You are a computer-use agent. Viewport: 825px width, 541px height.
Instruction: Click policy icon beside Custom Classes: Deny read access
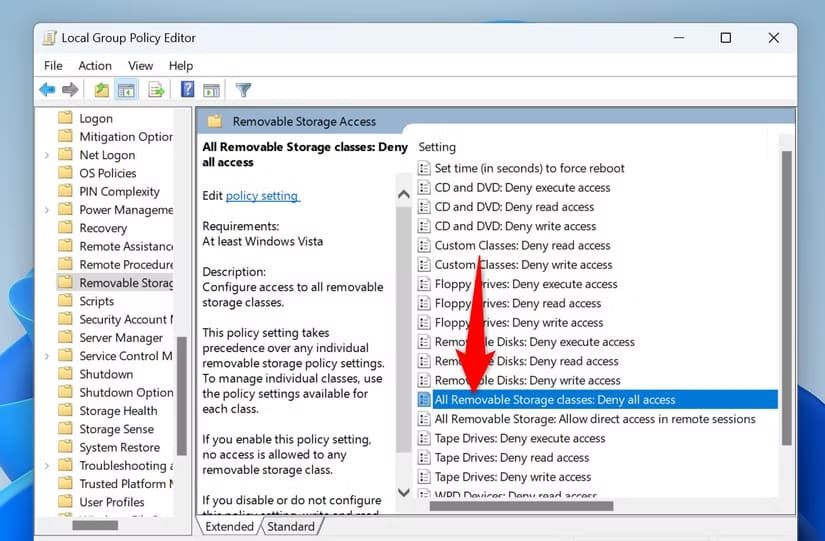coord(424,246)
